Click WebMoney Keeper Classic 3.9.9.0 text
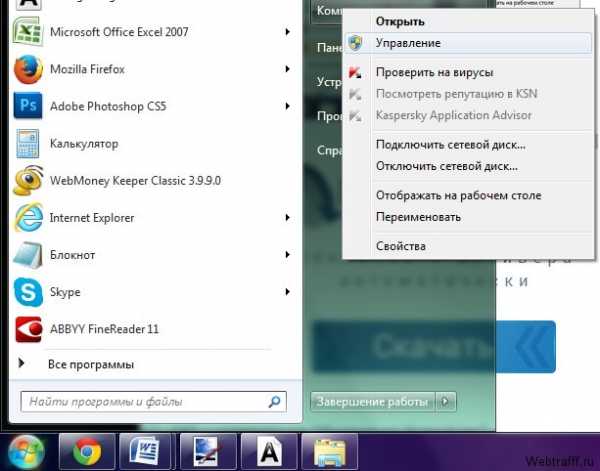The height and width of the screenshot is (471, 600). coord(135,180)
